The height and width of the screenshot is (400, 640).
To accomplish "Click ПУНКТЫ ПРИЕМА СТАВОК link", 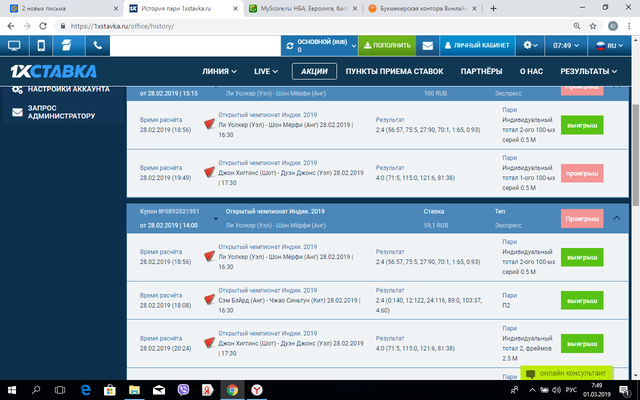I will point(395,72).
